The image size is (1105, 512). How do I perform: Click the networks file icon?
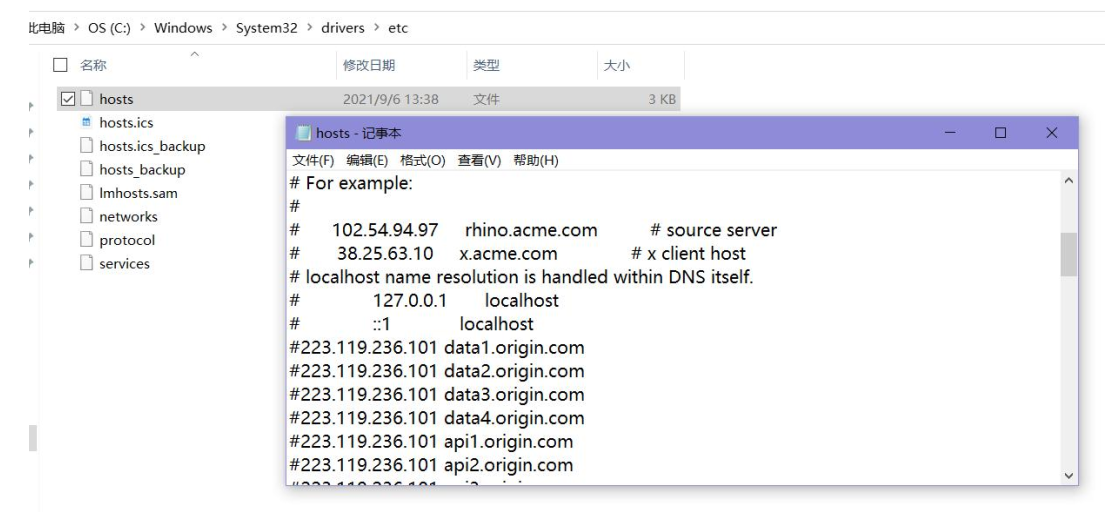pyautogui.click(x=87, y=216)
